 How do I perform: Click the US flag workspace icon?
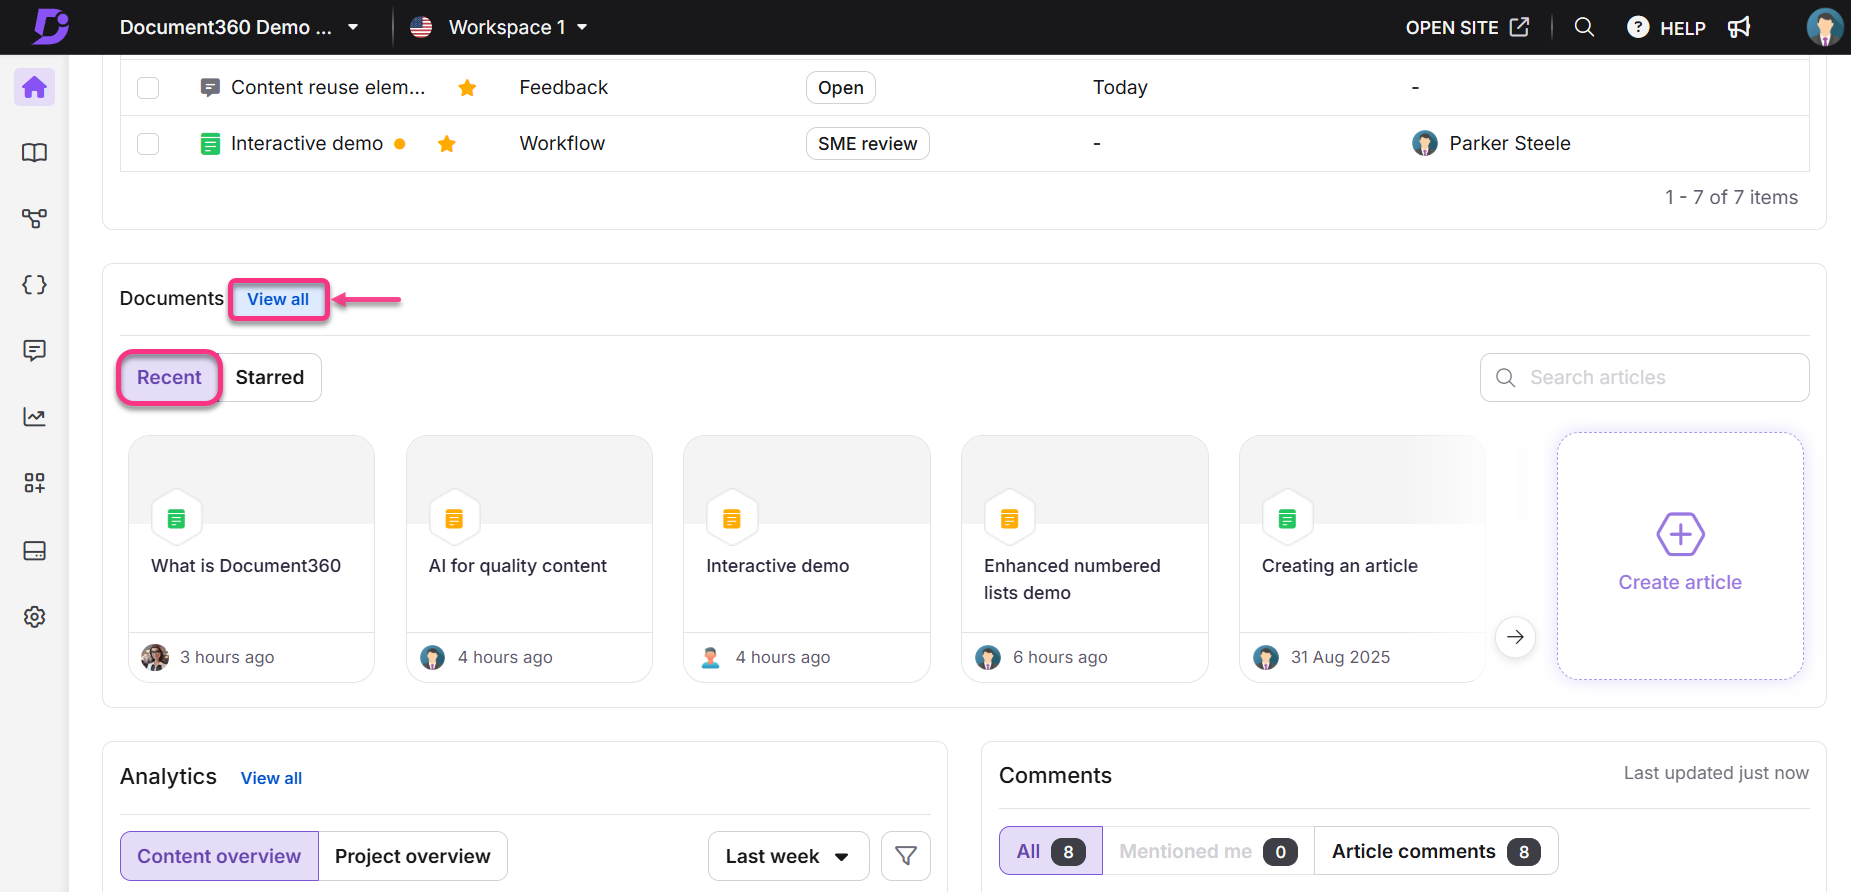421,27
